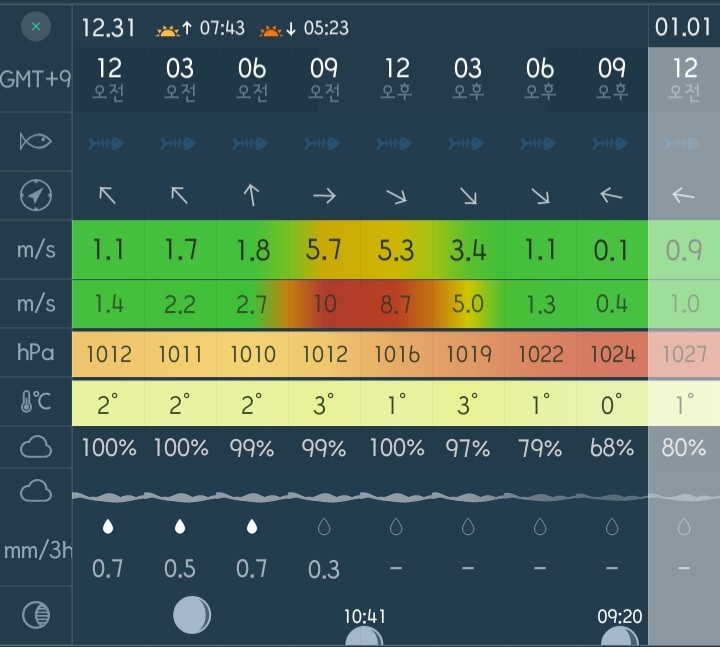The width and height of the screenshot is (720, 647).
Task: Click the mm/3h precipitation unit label
Action: point(38,550)
